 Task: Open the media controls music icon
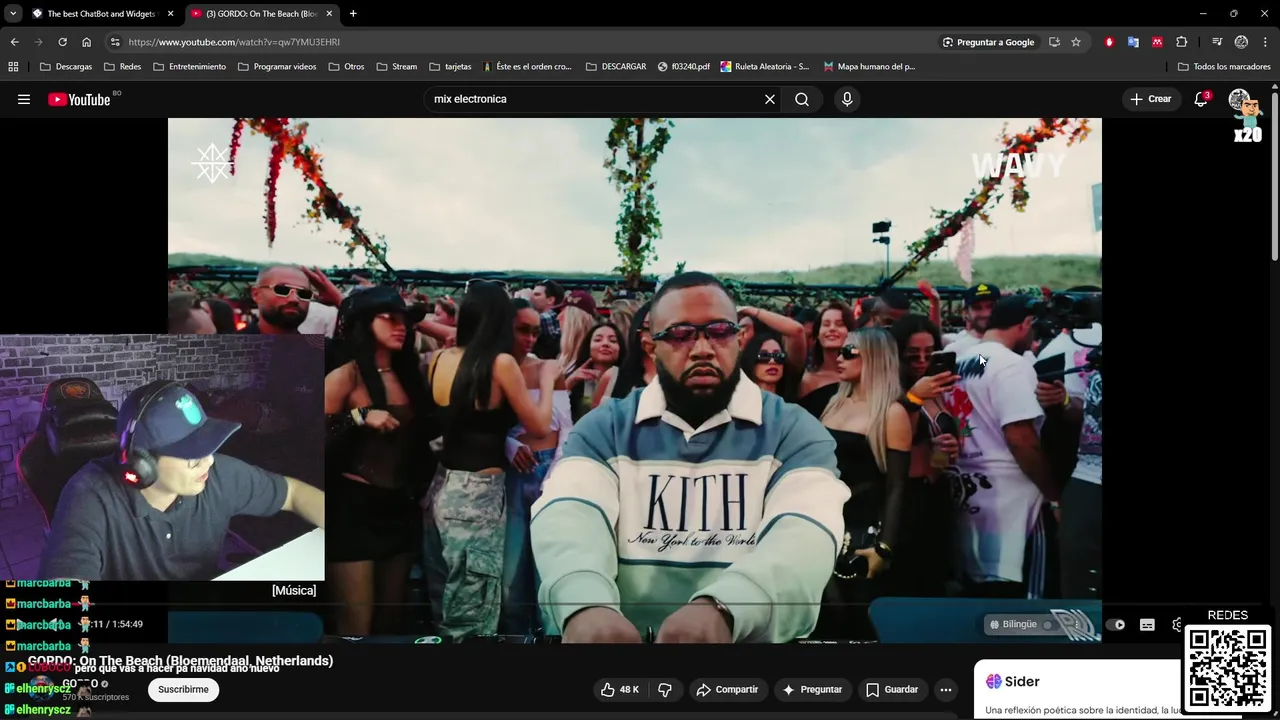[1217, 42]
